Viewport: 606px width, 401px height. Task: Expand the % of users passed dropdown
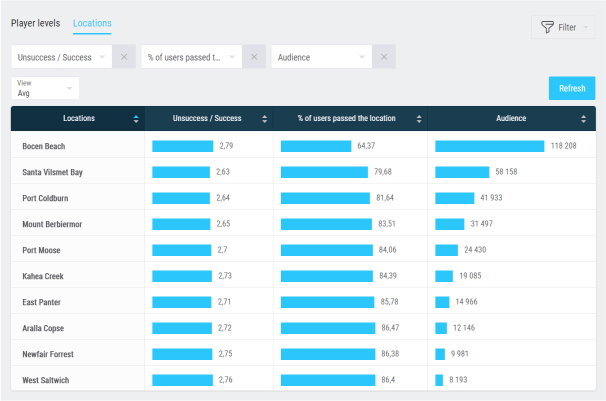(191, 58)
